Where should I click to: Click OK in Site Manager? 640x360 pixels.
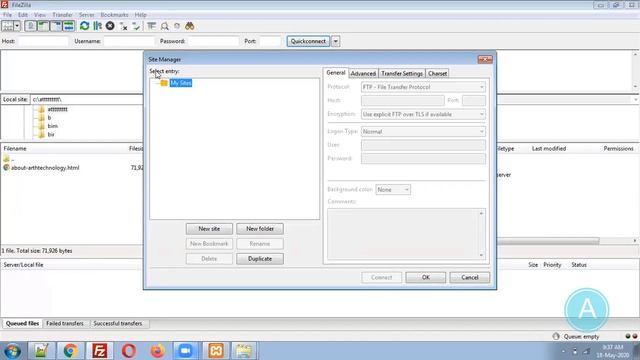(x=426, y=278)
